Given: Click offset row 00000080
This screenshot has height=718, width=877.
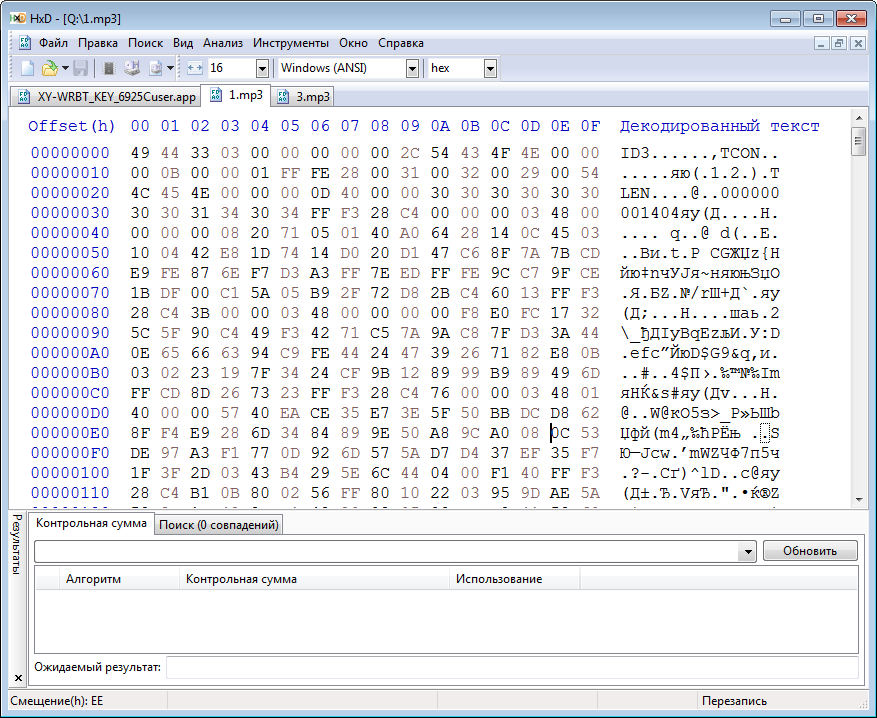Looking at the screenshot, I should [70, 313].
